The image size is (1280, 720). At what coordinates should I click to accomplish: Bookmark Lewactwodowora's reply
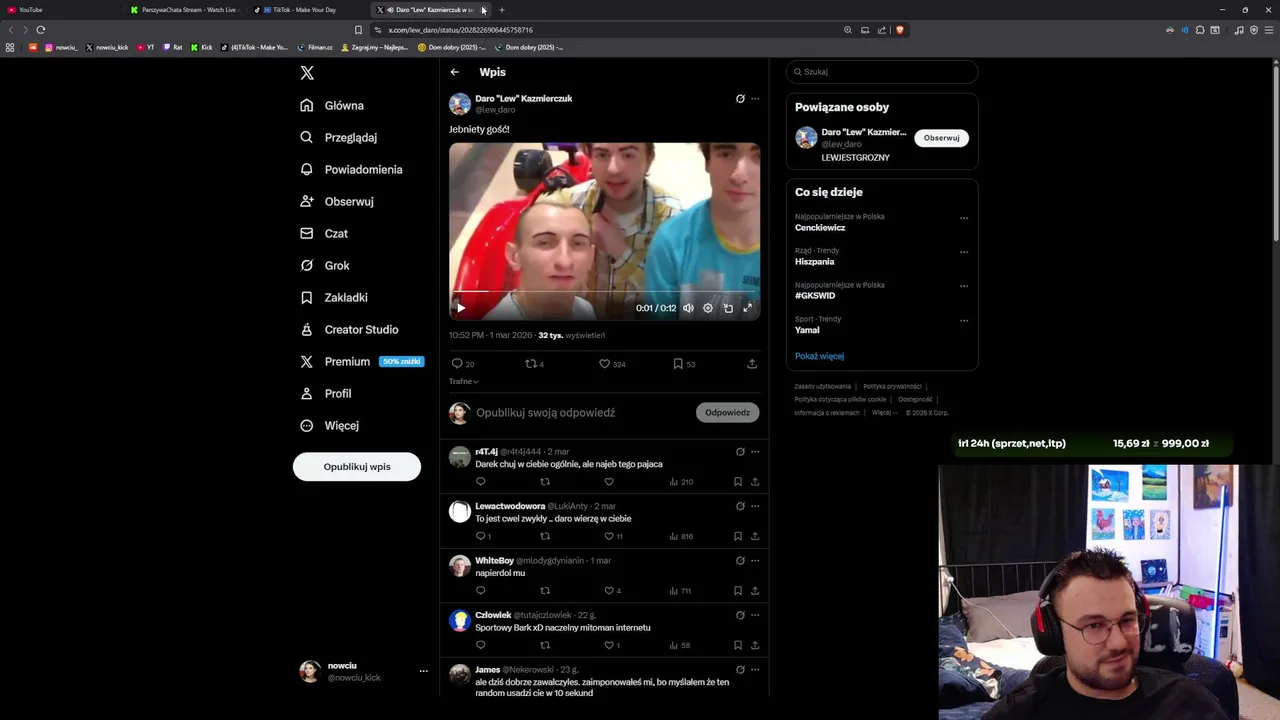point(738,536)
